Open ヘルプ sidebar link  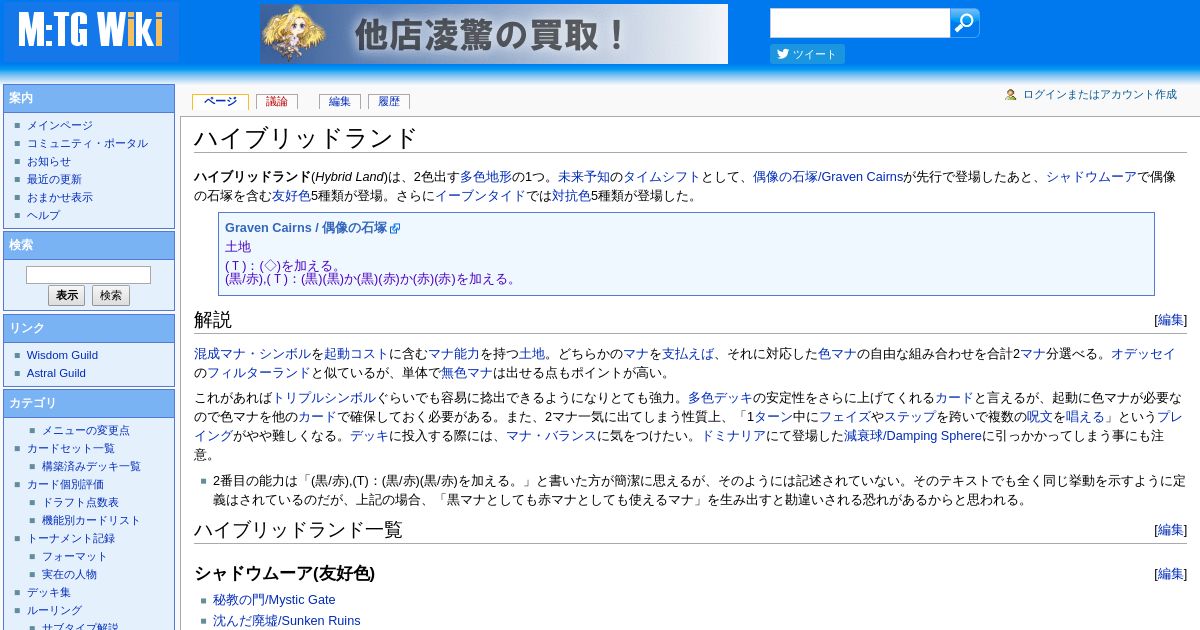point(43,216)
